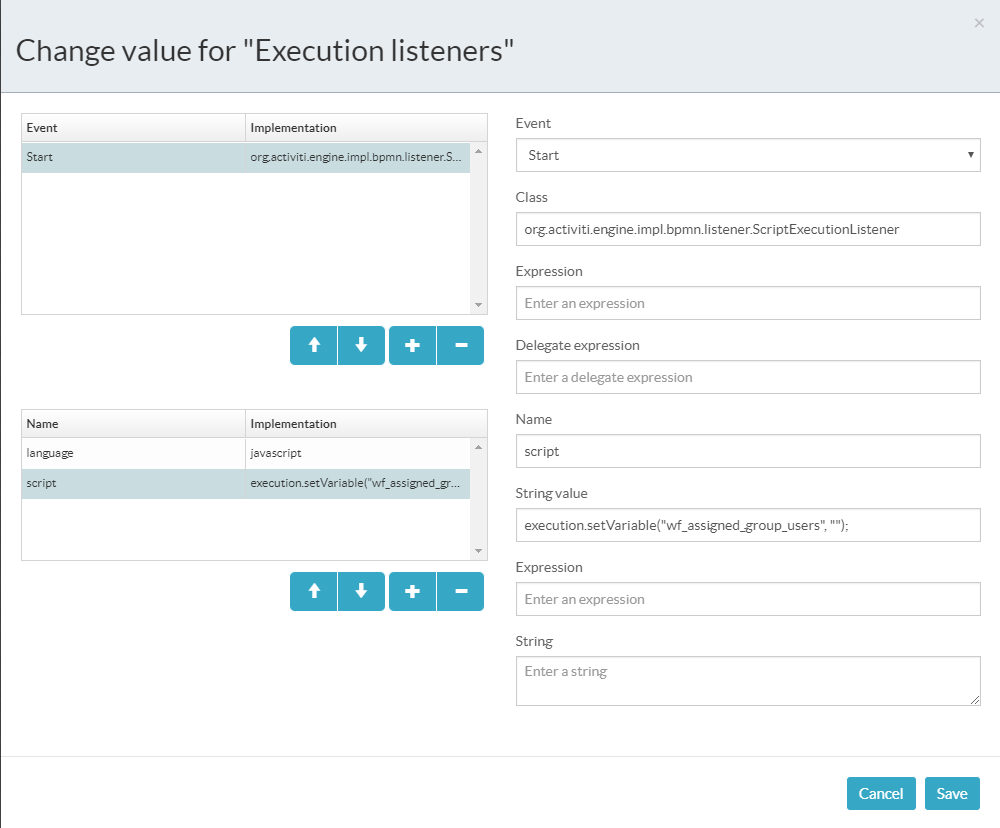This screenshot has width=1000, height=828.
Task: Move selected field up in fields table
Action: 314,592
